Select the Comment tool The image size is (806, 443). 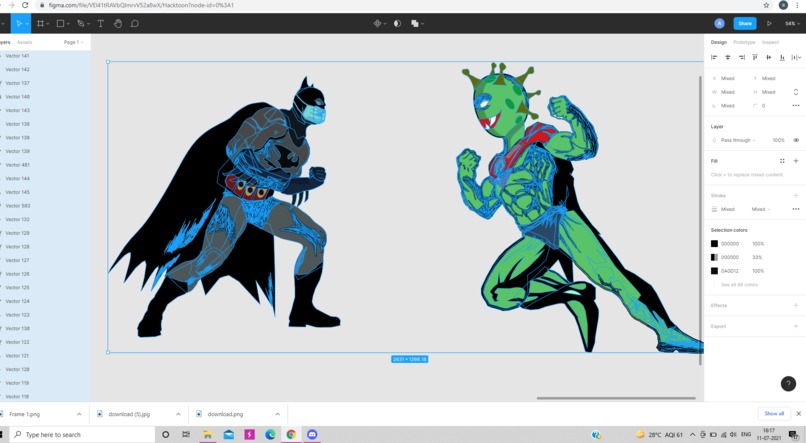point(135,24)
